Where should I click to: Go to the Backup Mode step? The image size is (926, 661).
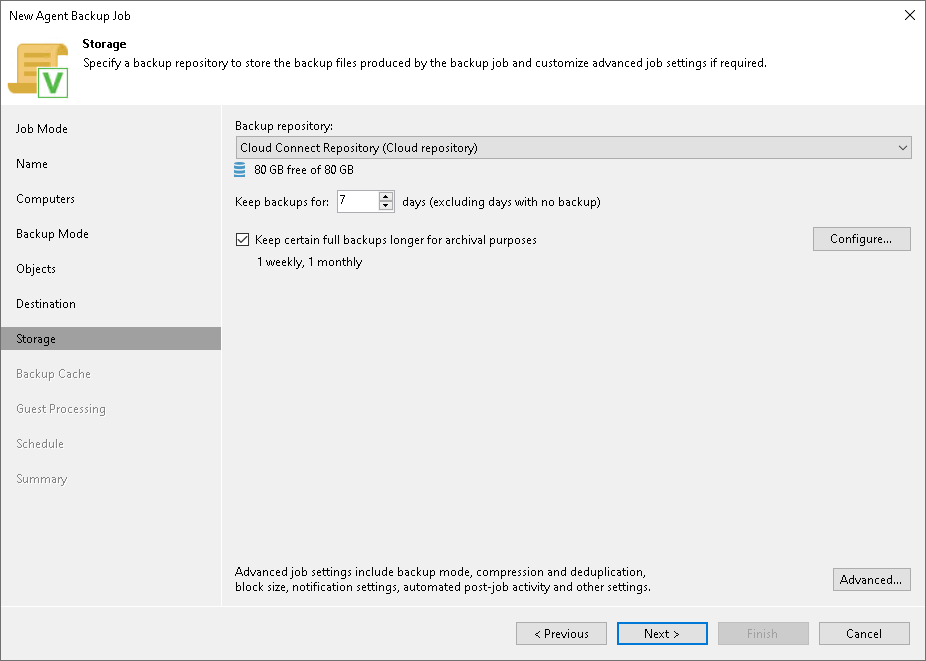click(52, 233)
